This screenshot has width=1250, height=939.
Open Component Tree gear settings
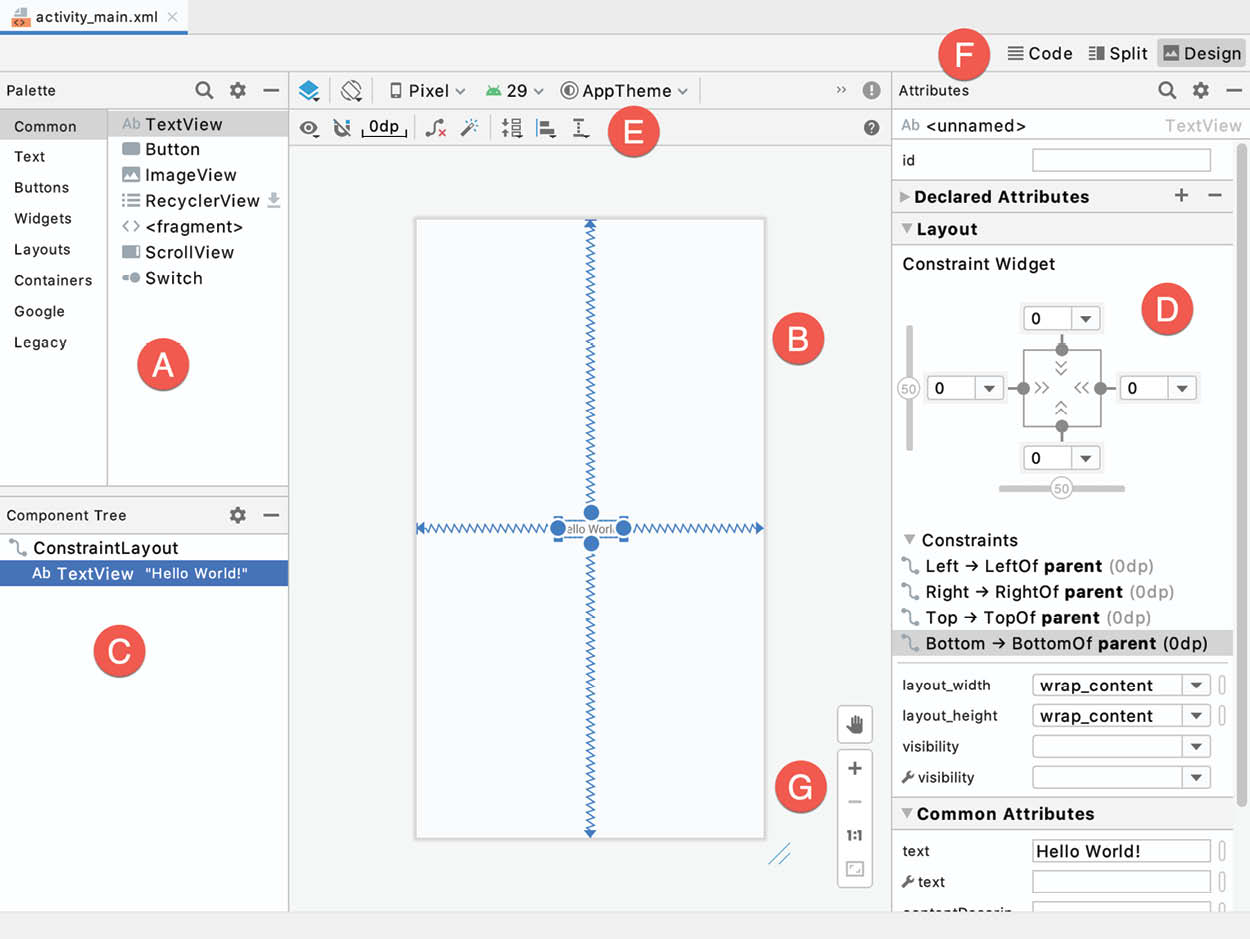237,515
